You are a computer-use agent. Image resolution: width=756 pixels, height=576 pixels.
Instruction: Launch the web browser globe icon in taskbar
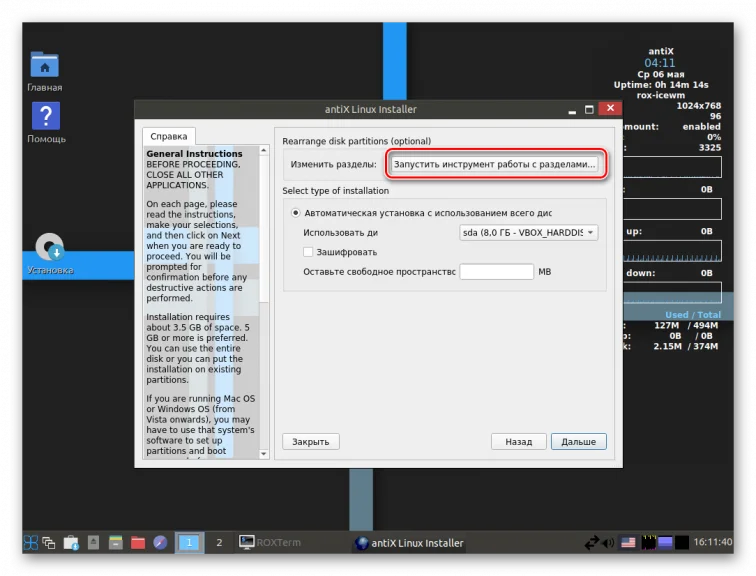point(160,543)
